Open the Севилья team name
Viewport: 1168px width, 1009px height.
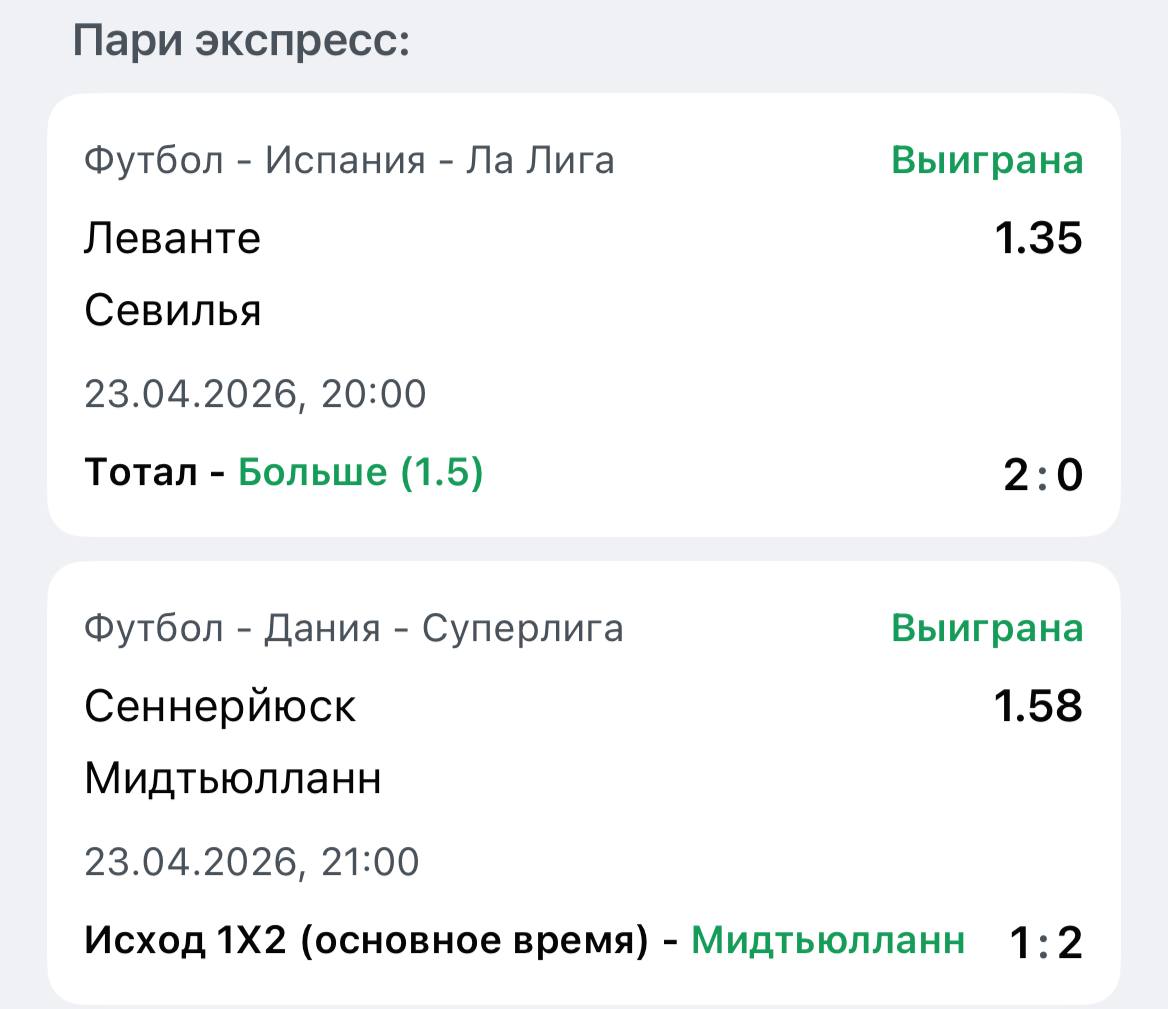(173, 311)
